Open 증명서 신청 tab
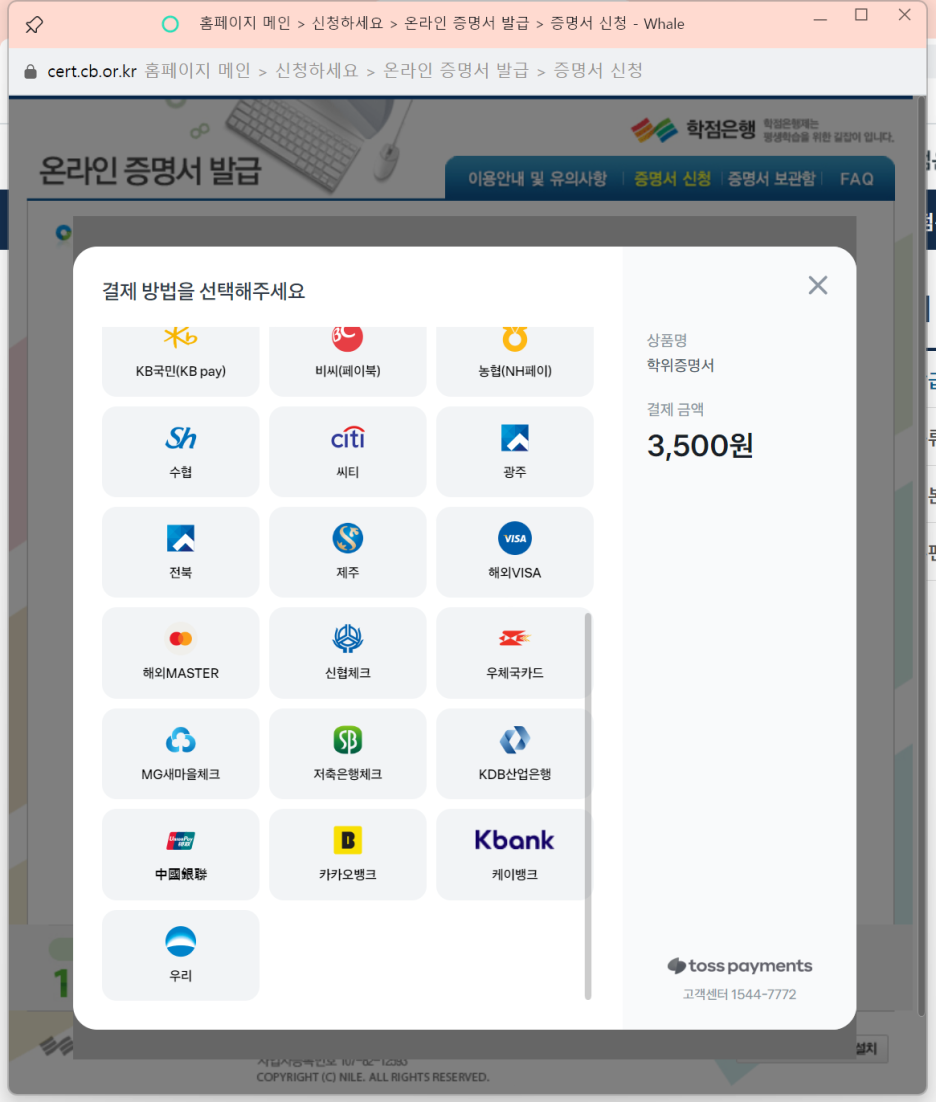Screen dimensions: 936x1102 pos(672,179)
